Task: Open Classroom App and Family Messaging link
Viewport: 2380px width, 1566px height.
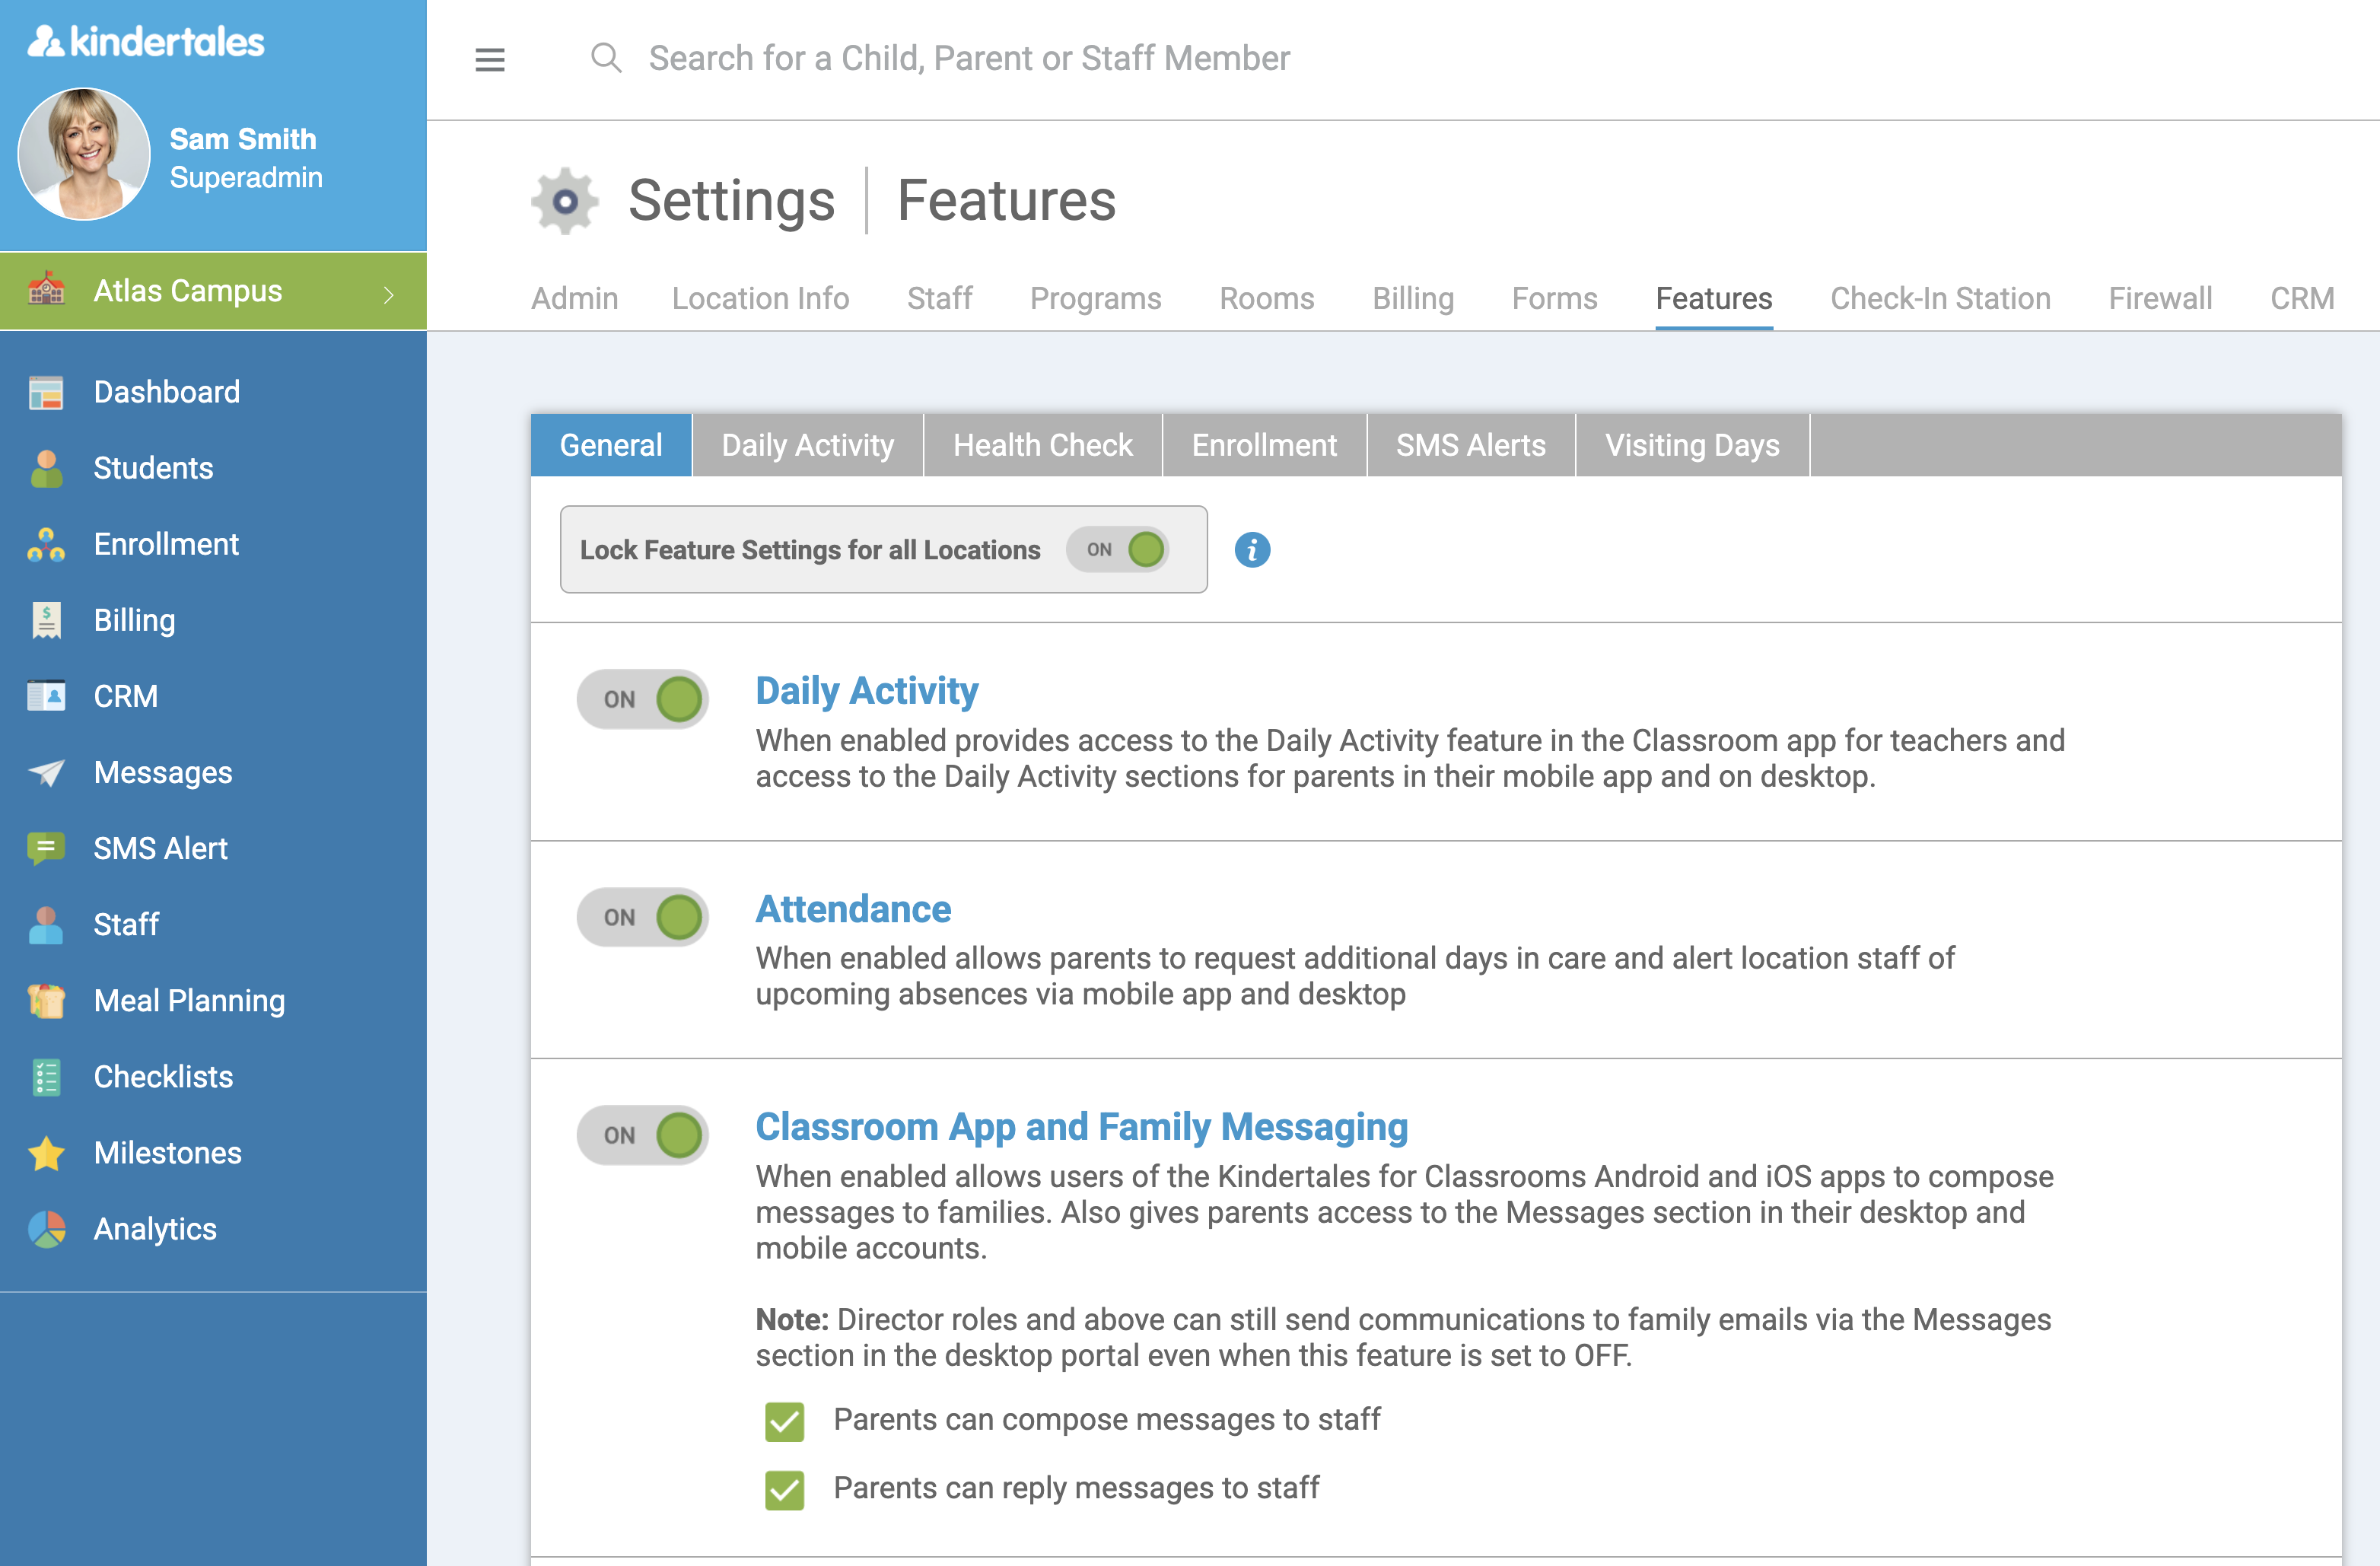Action: (x=1081, y=1127)
